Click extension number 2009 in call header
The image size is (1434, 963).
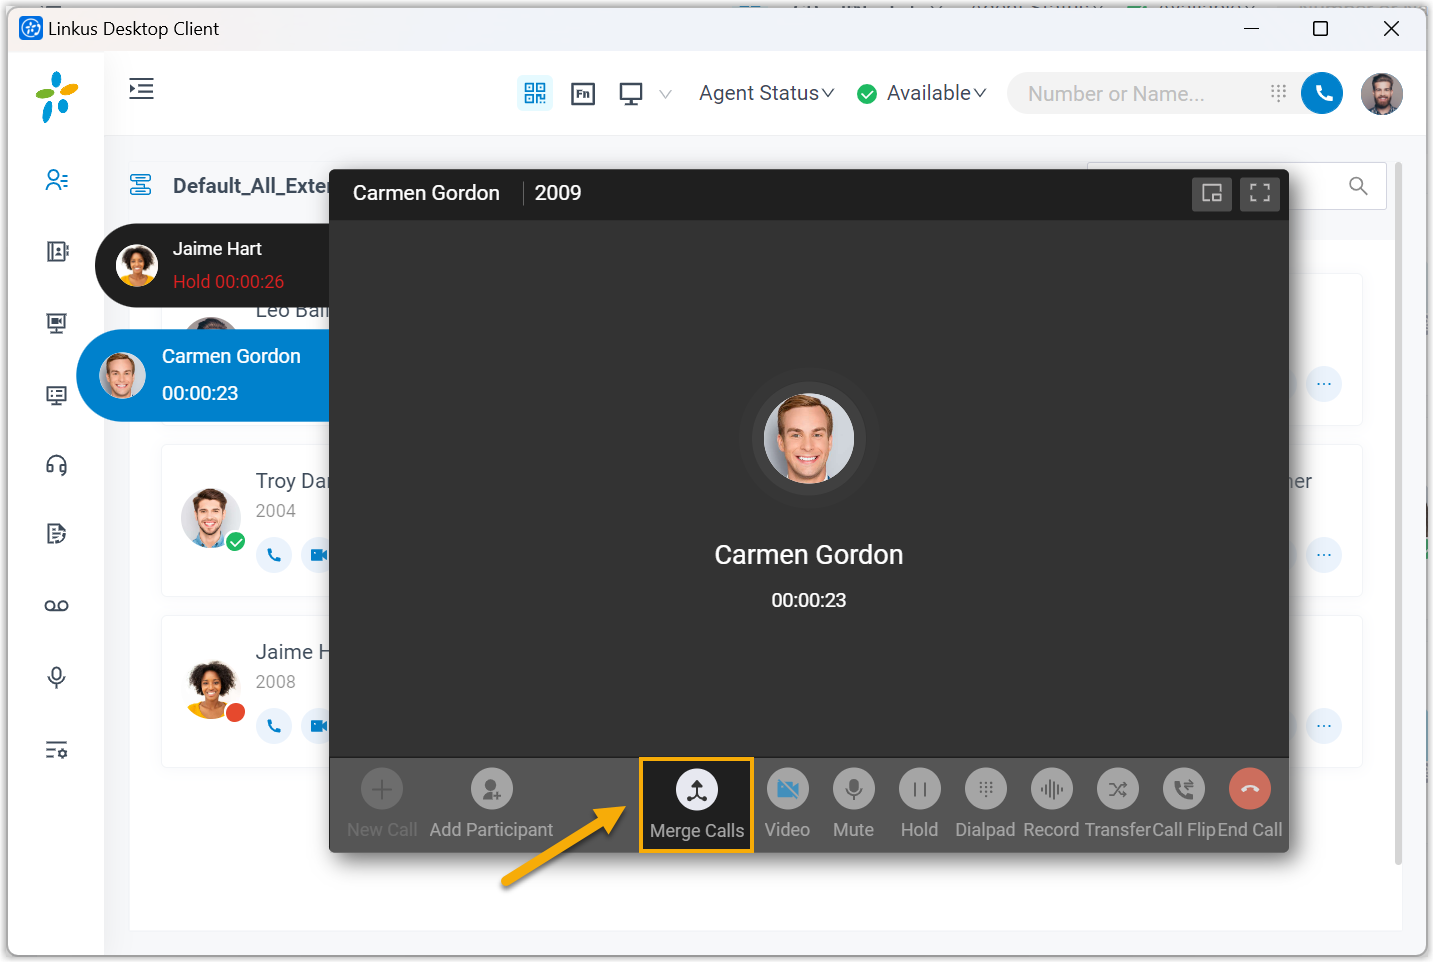(x=558, y=193)
